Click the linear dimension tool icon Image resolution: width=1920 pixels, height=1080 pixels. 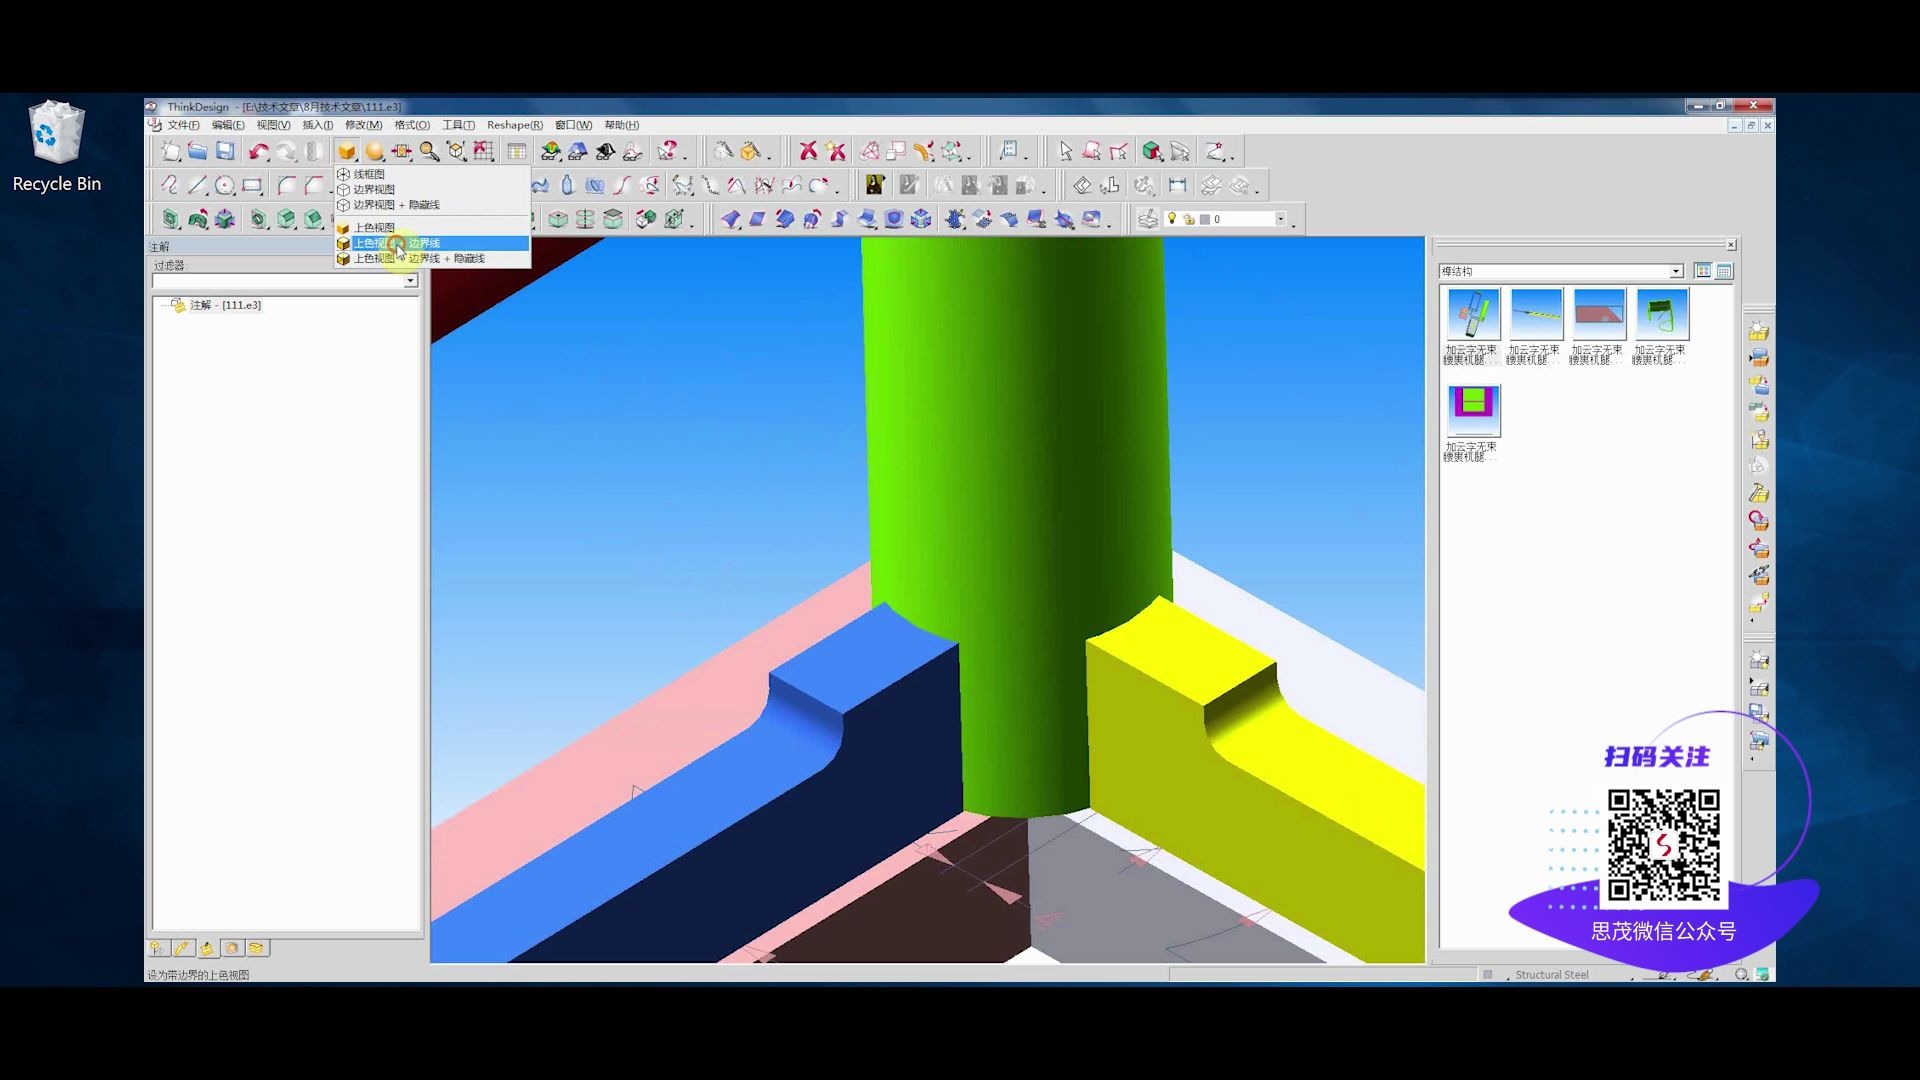[1178, 185]
